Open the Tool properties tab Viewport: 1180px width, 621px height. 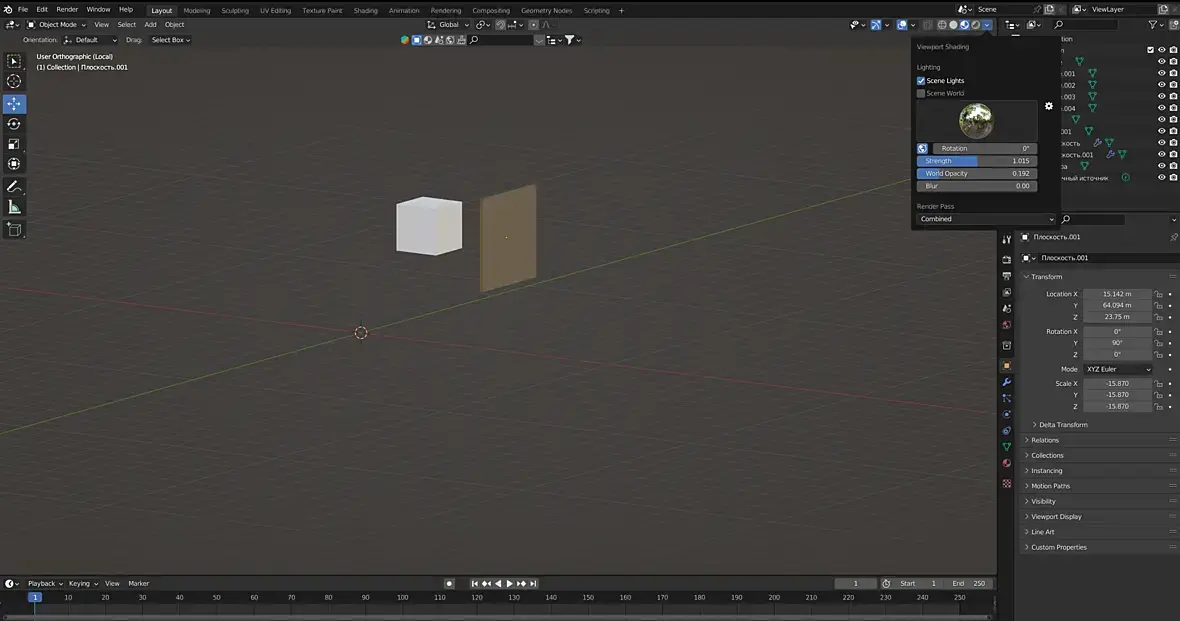coord(1007,239)
